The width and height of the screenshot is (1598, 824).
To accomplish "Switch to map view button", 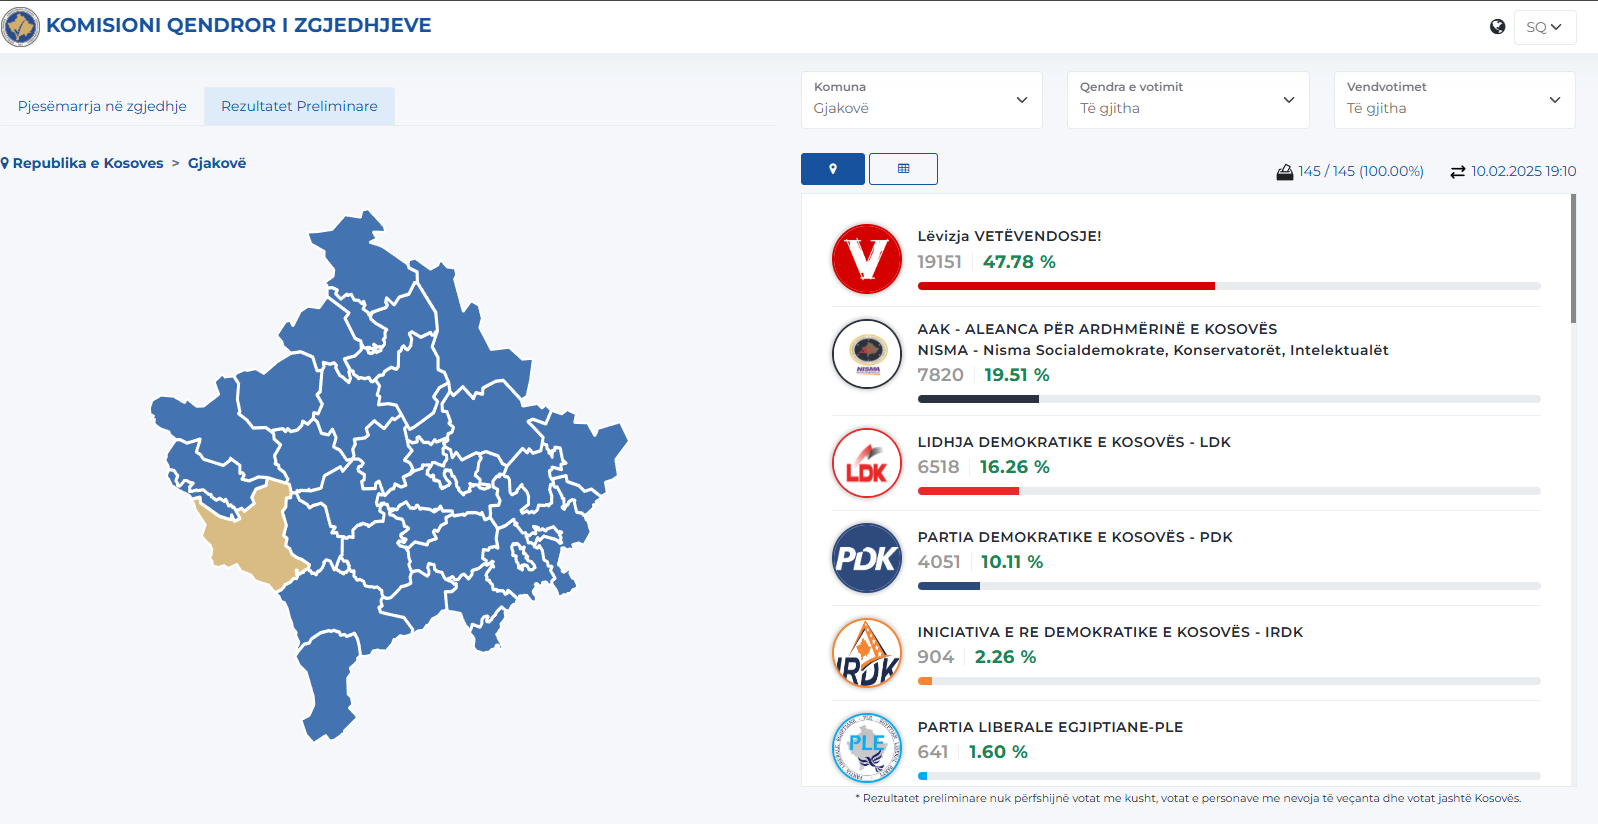I will [832, 169].
